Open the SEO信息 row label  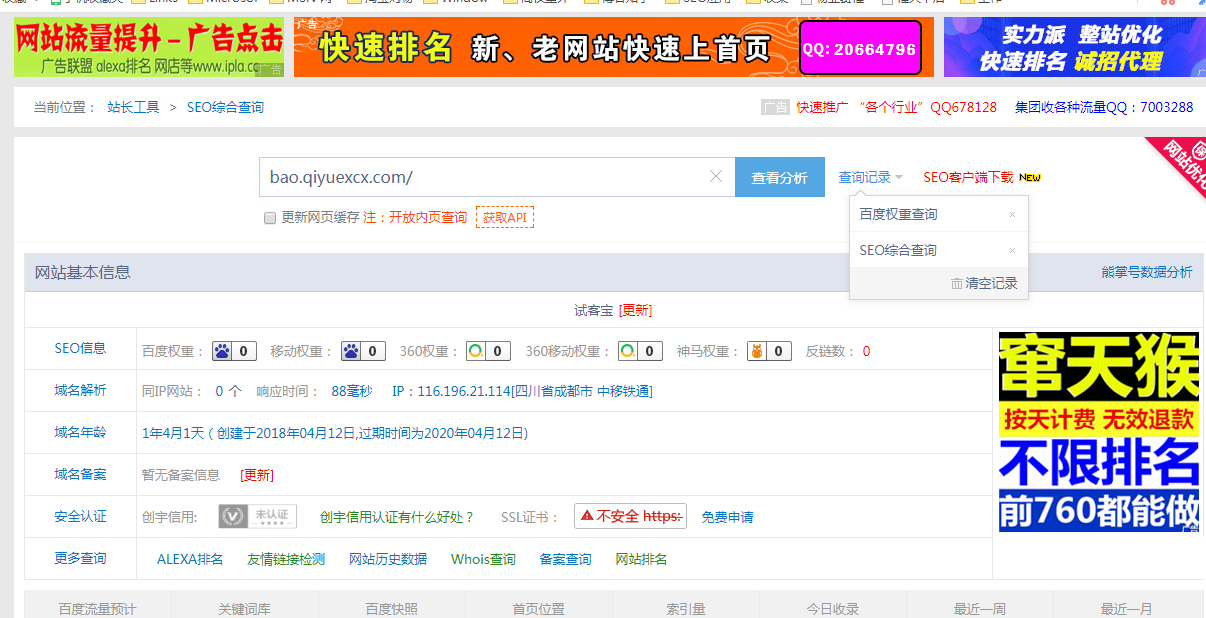[80, 349]
